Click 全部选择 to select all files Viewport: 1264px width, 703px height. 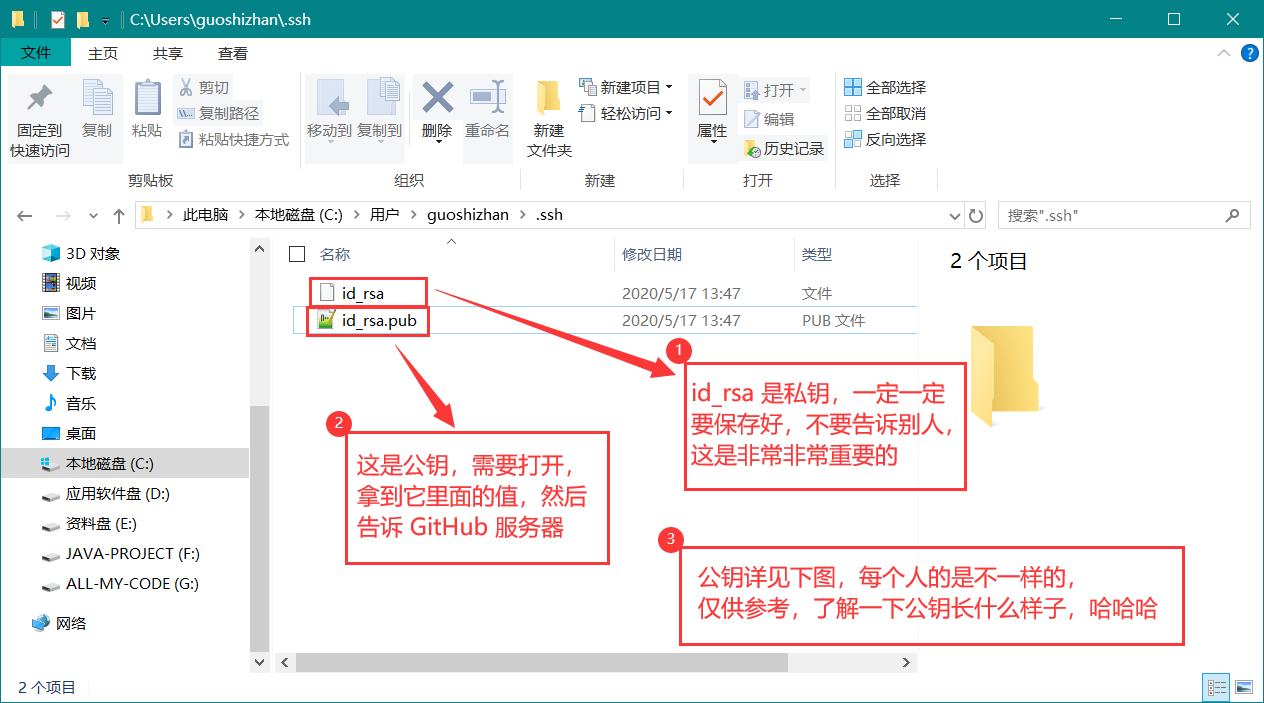point(885,88)
